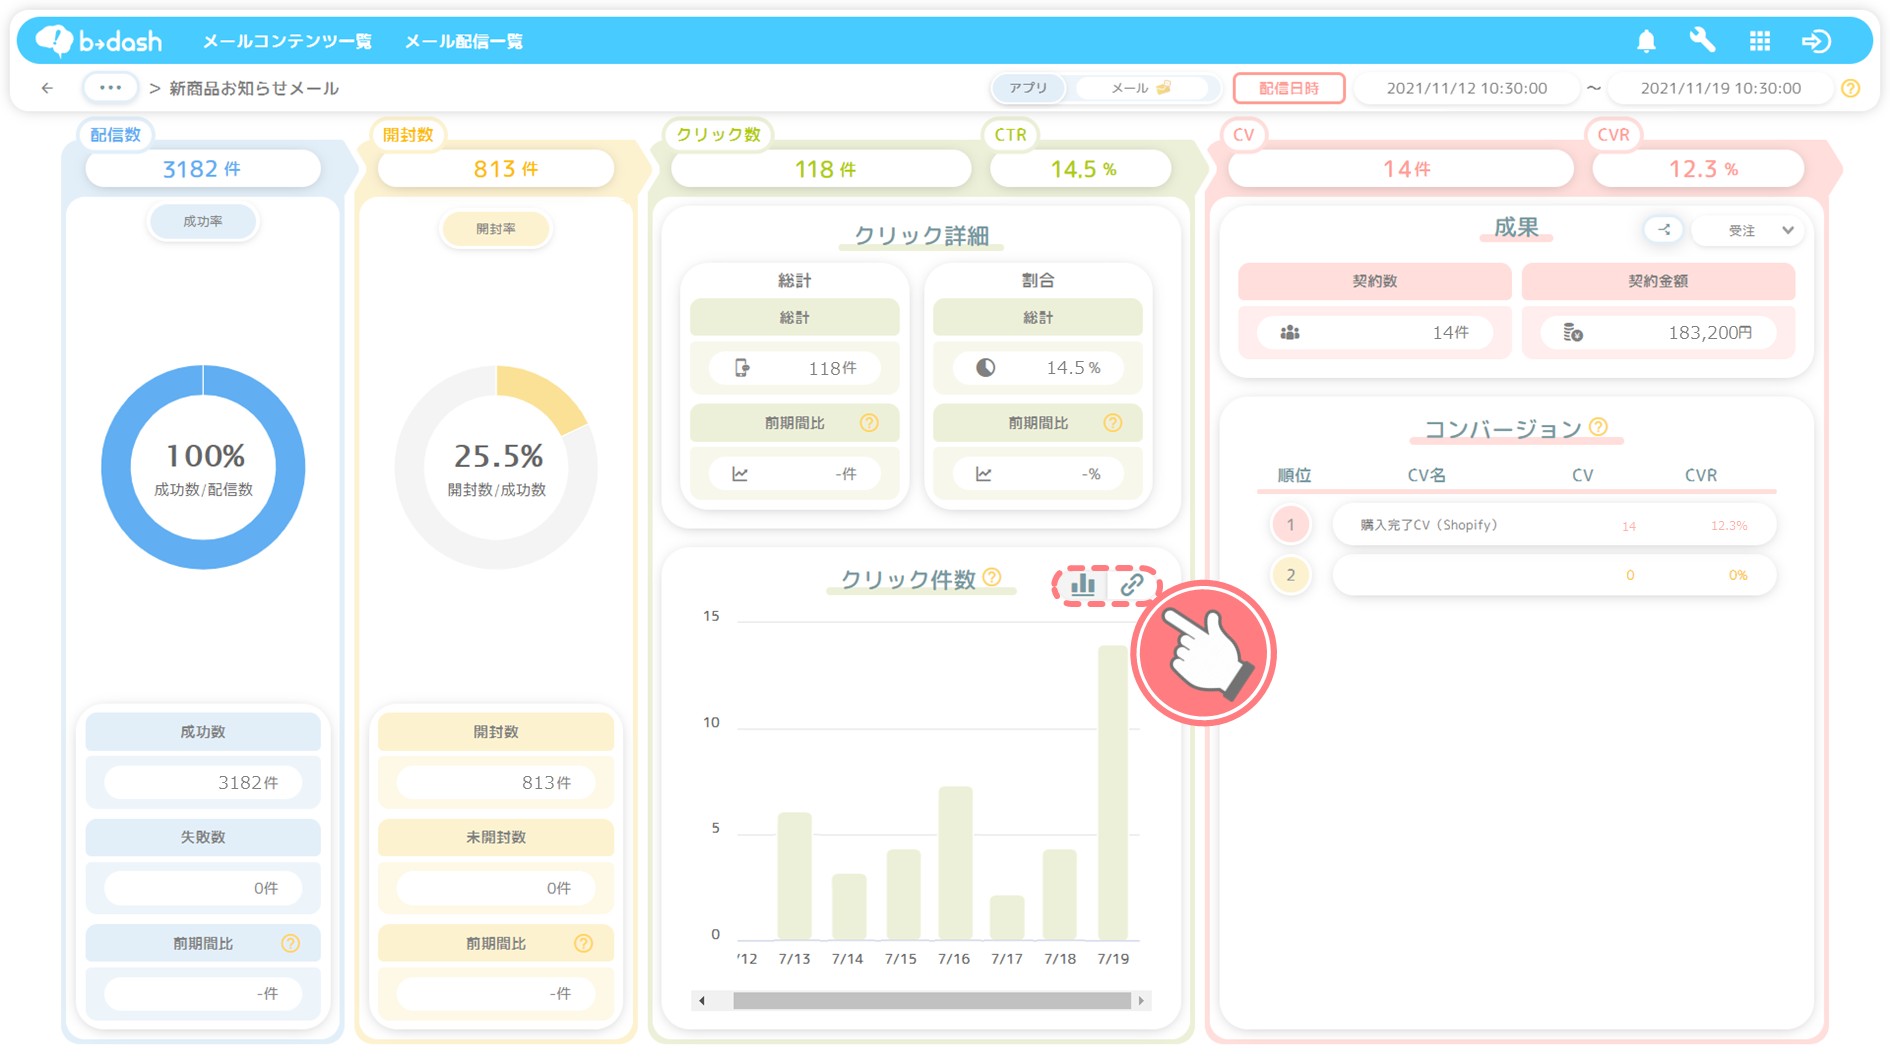This screenshot has width=1890, height=1063.
Task: Open the apps grid icon
Action: point(1760,41)
